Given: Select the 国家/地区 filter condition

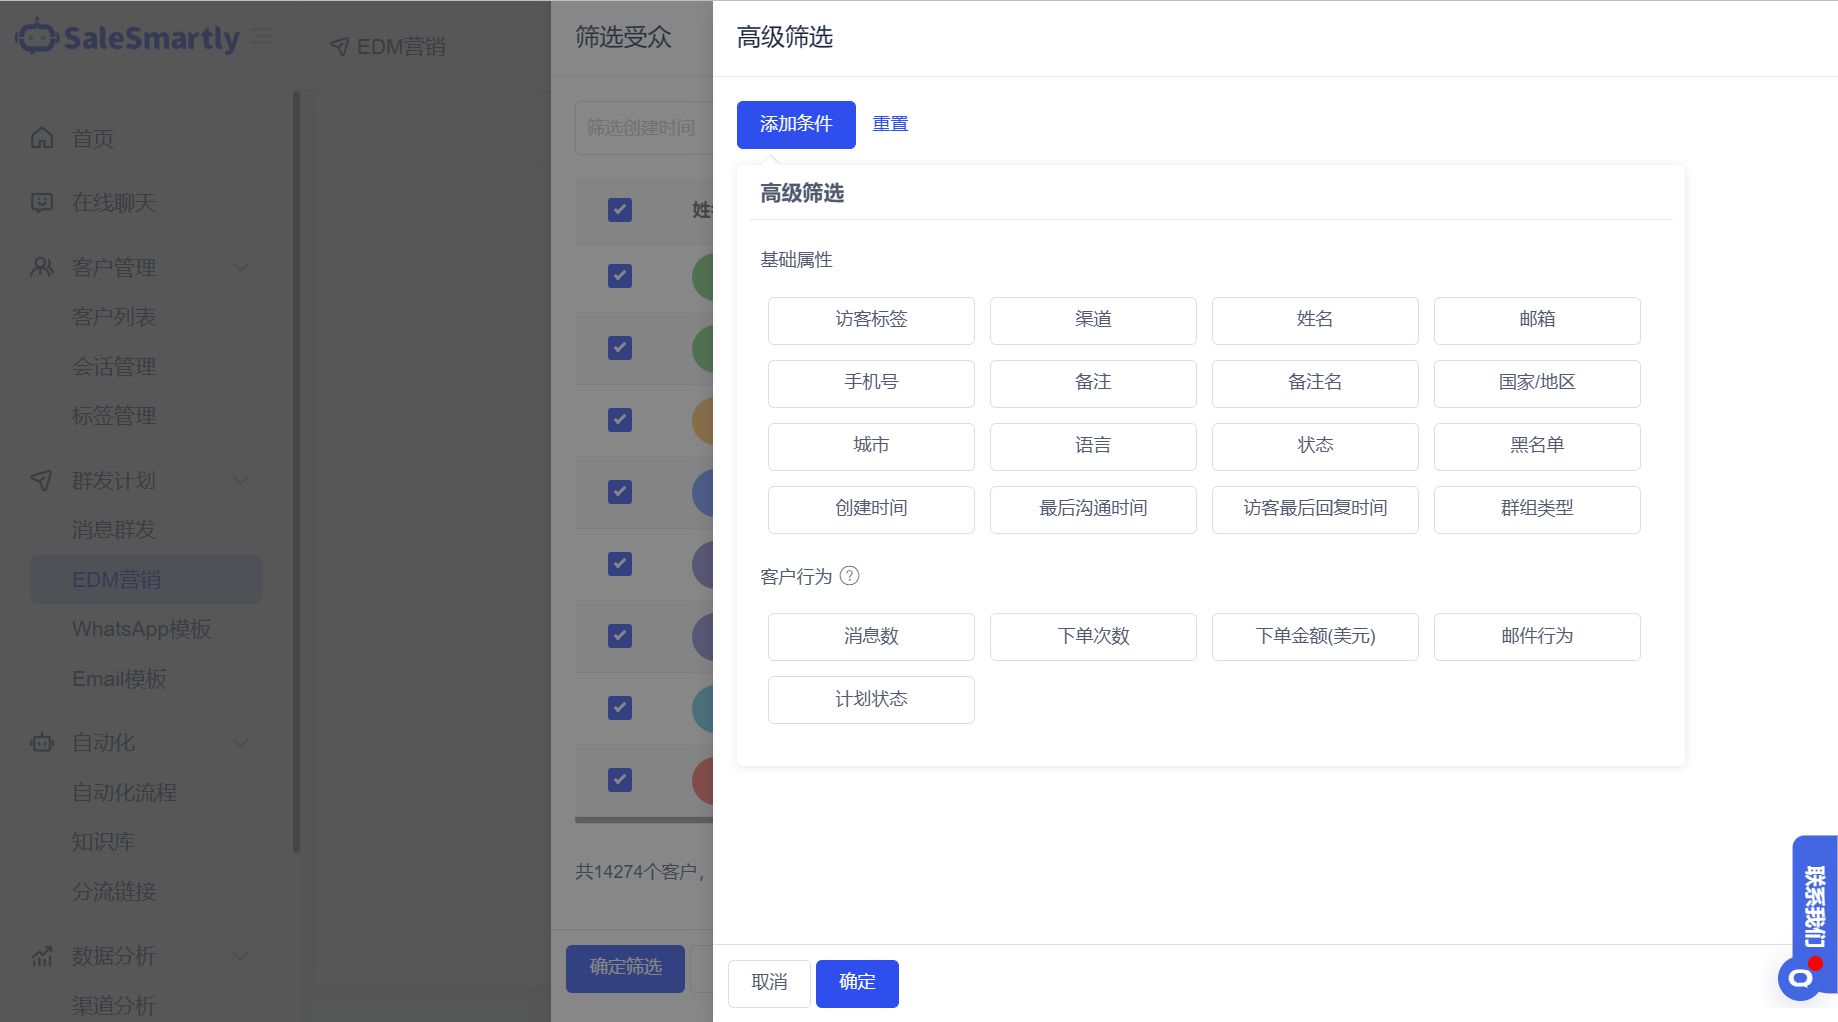Looking at the screenshot, I should (1537, 383).
